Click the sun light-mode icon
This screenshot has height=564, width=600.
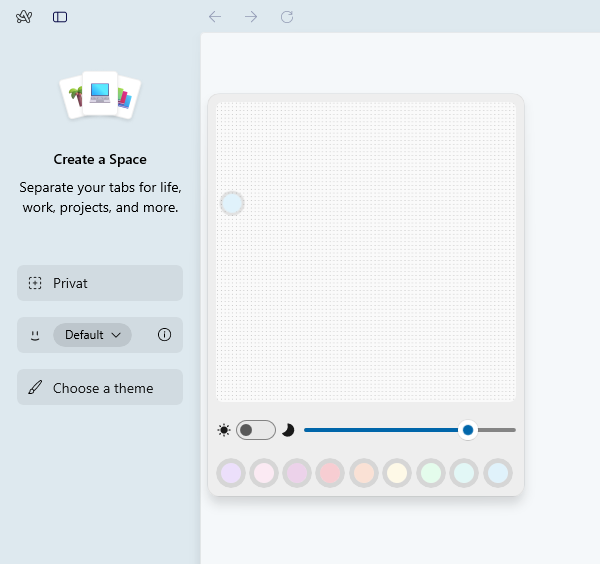pos(223,430)
